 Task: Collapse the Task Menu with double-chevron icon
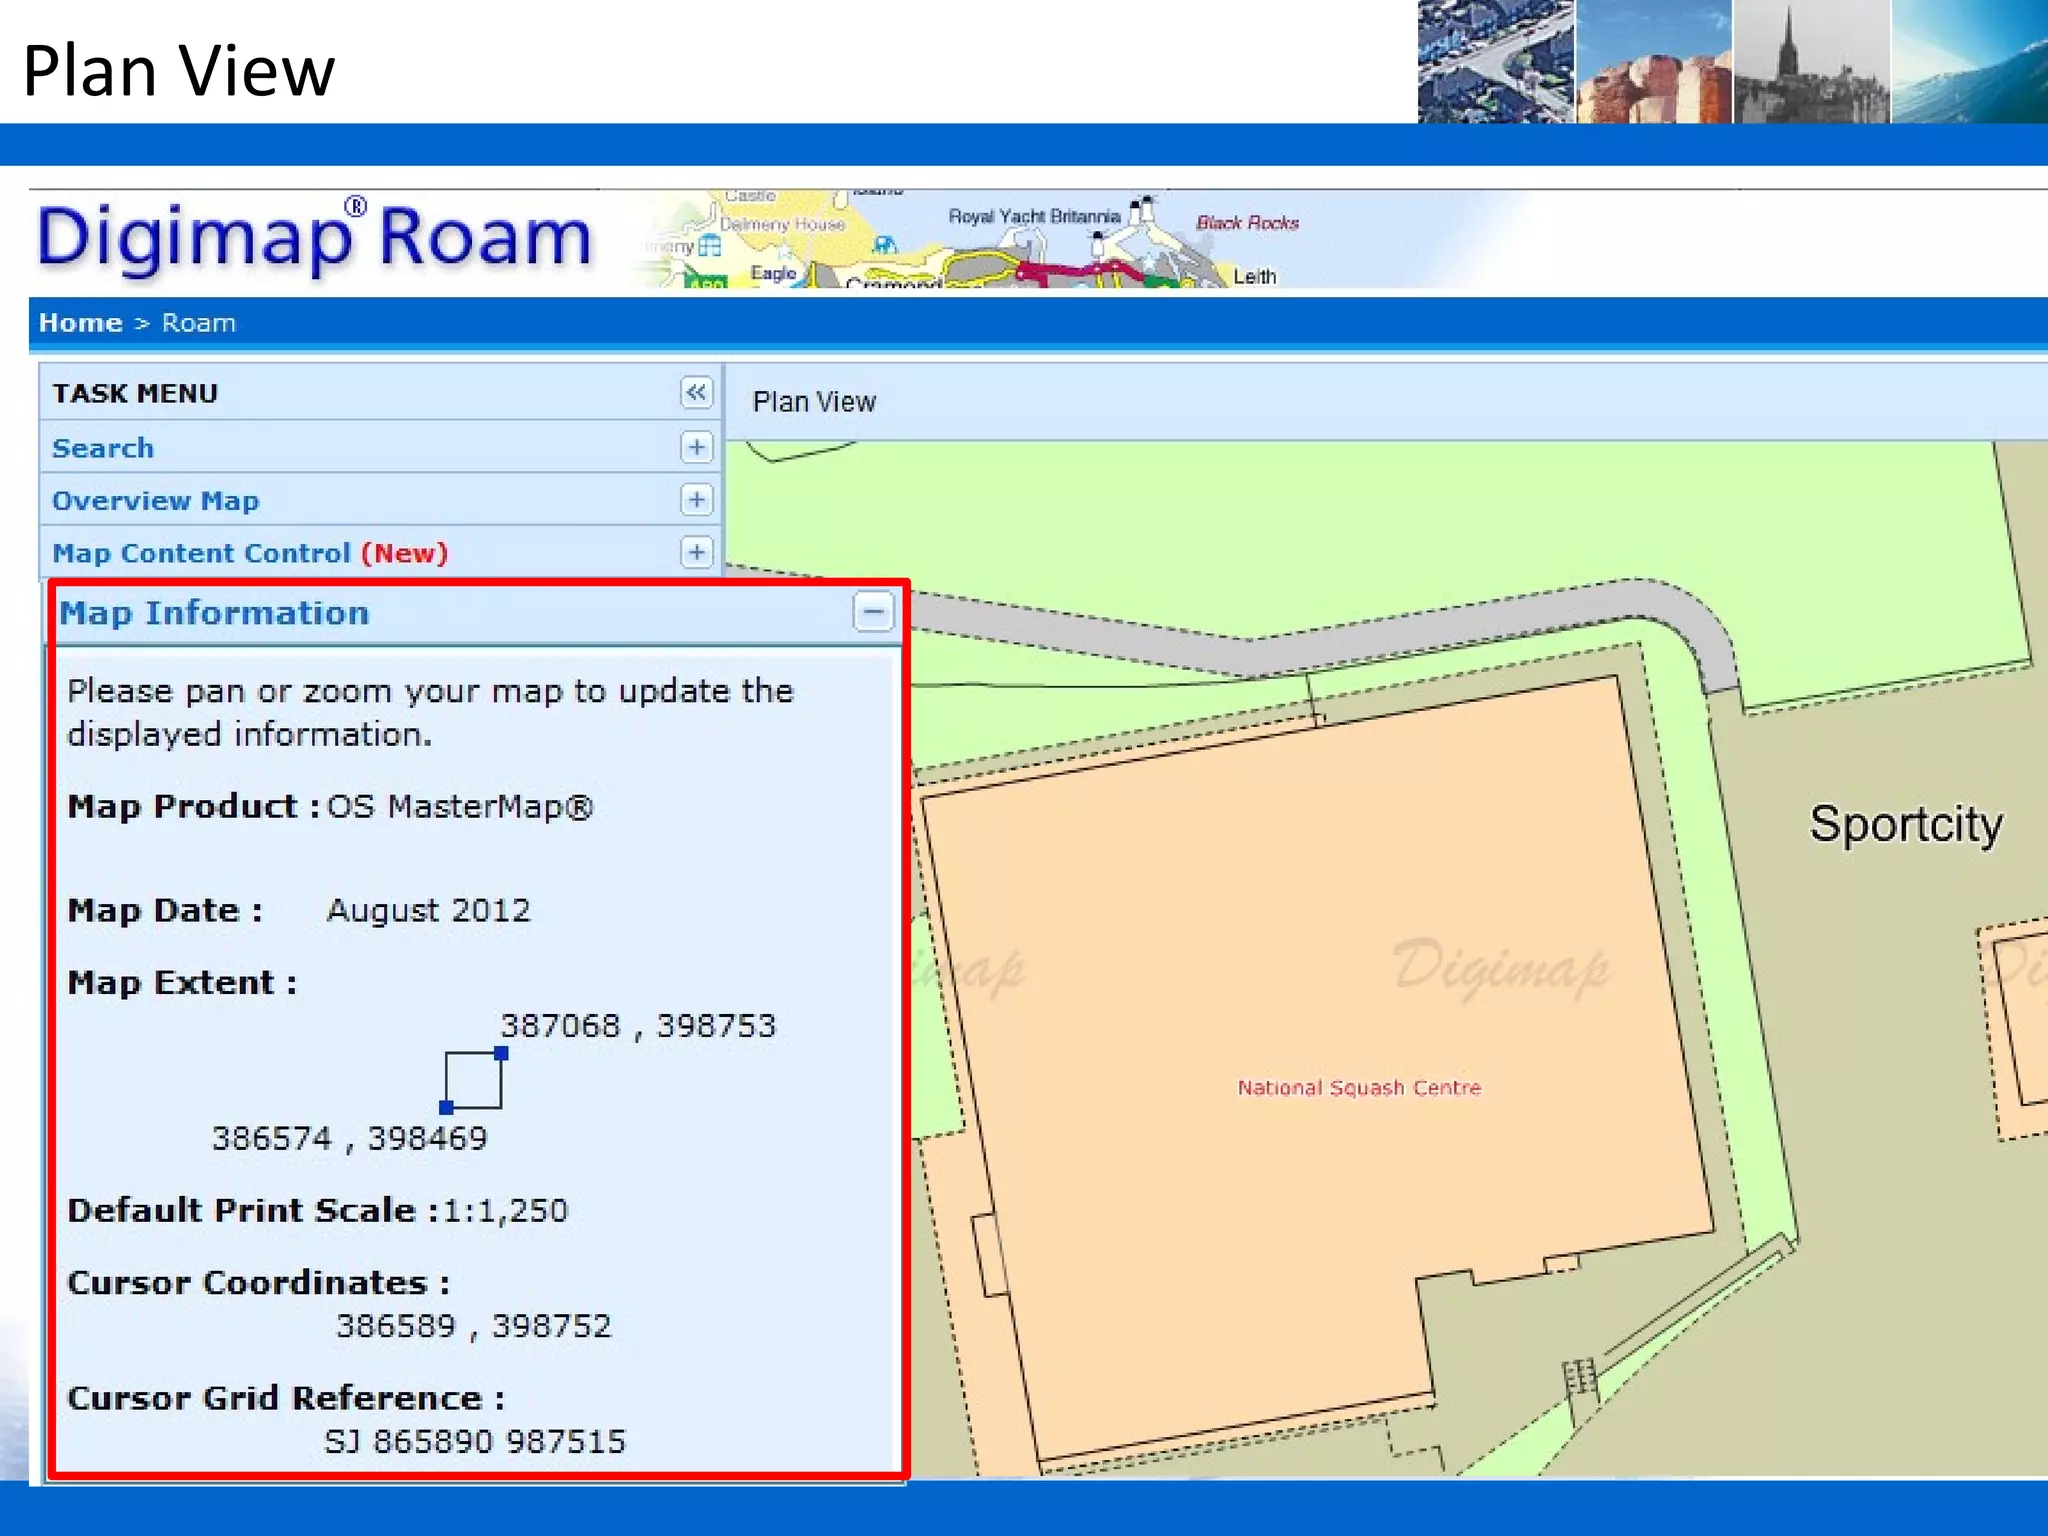point(696,392)
